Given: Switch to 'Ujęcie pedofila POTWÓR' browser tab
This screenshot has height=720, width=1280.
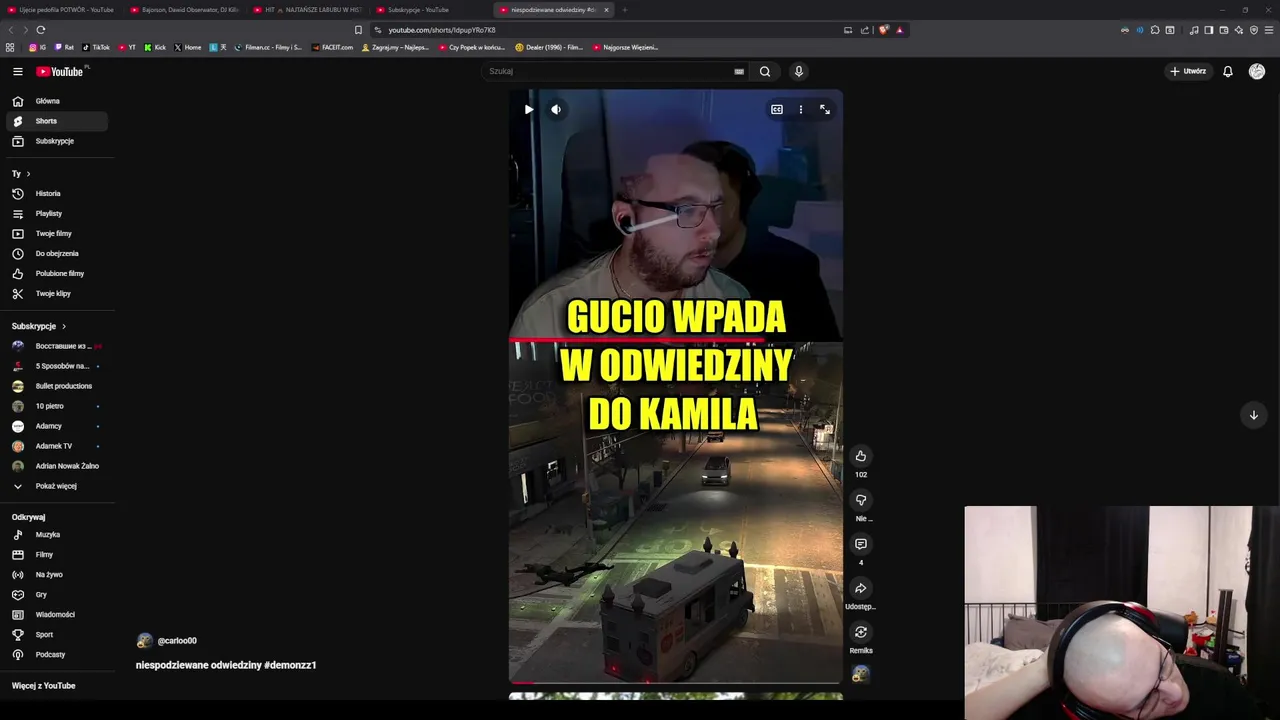Looking at the screenshot, I should click(x=60, y=10).
